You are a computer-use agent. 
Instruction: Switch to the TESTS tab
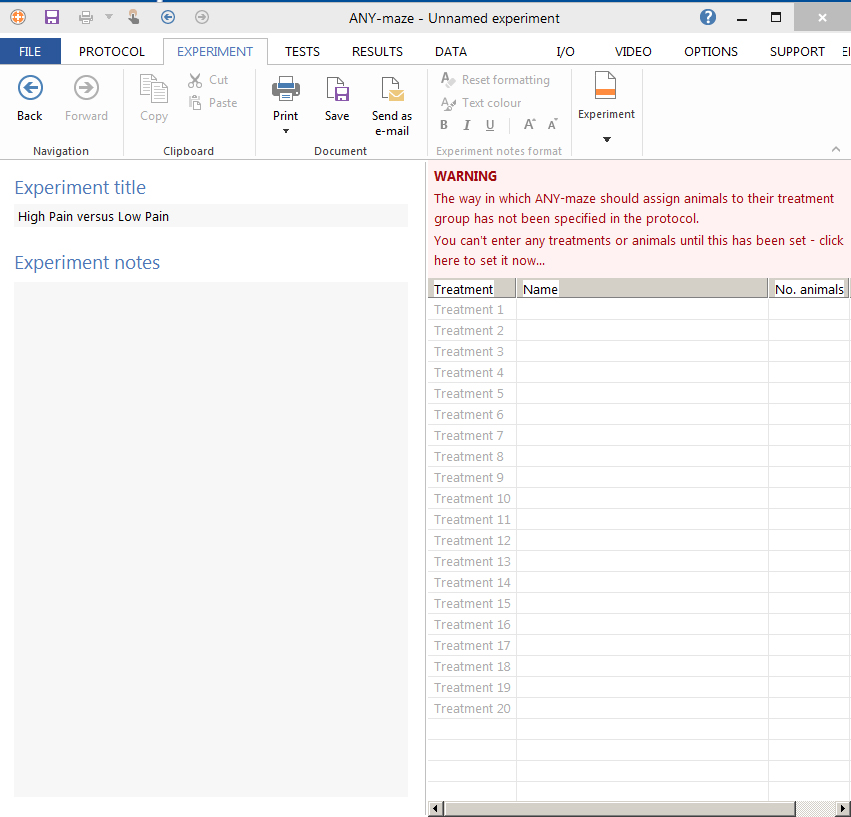[302, 52]
